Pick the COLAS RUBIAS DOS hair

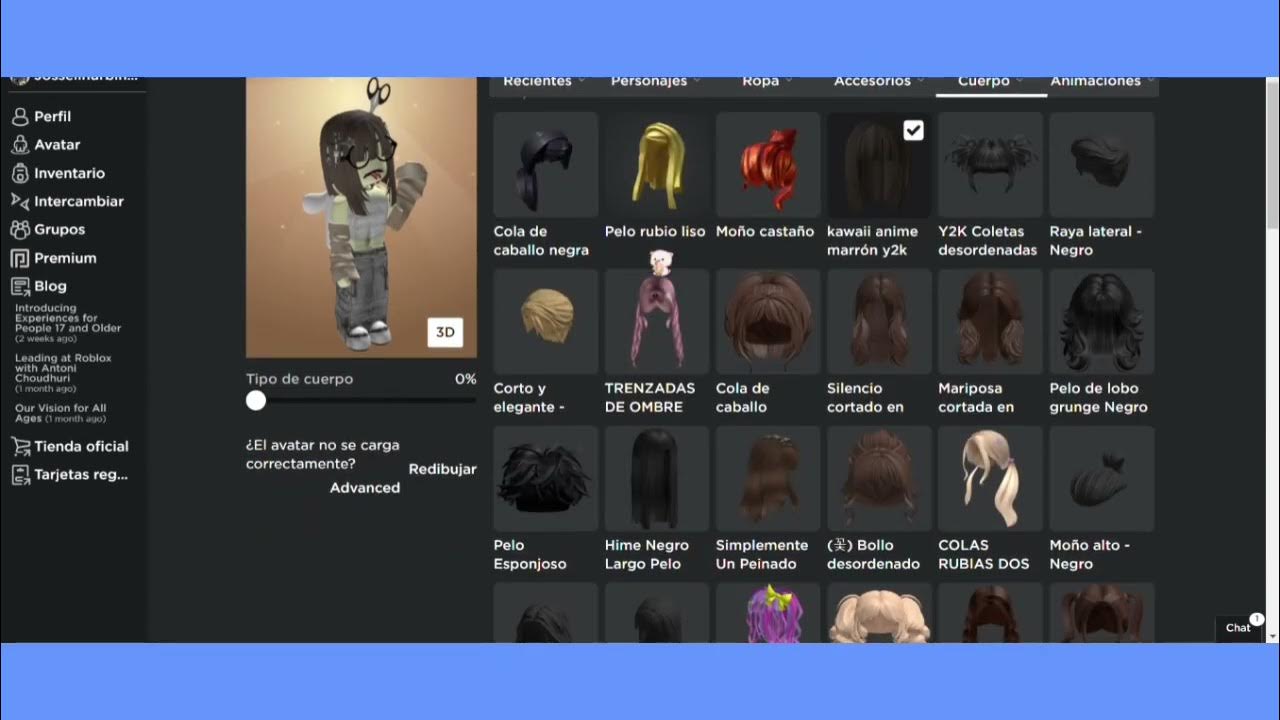(990, 479)
